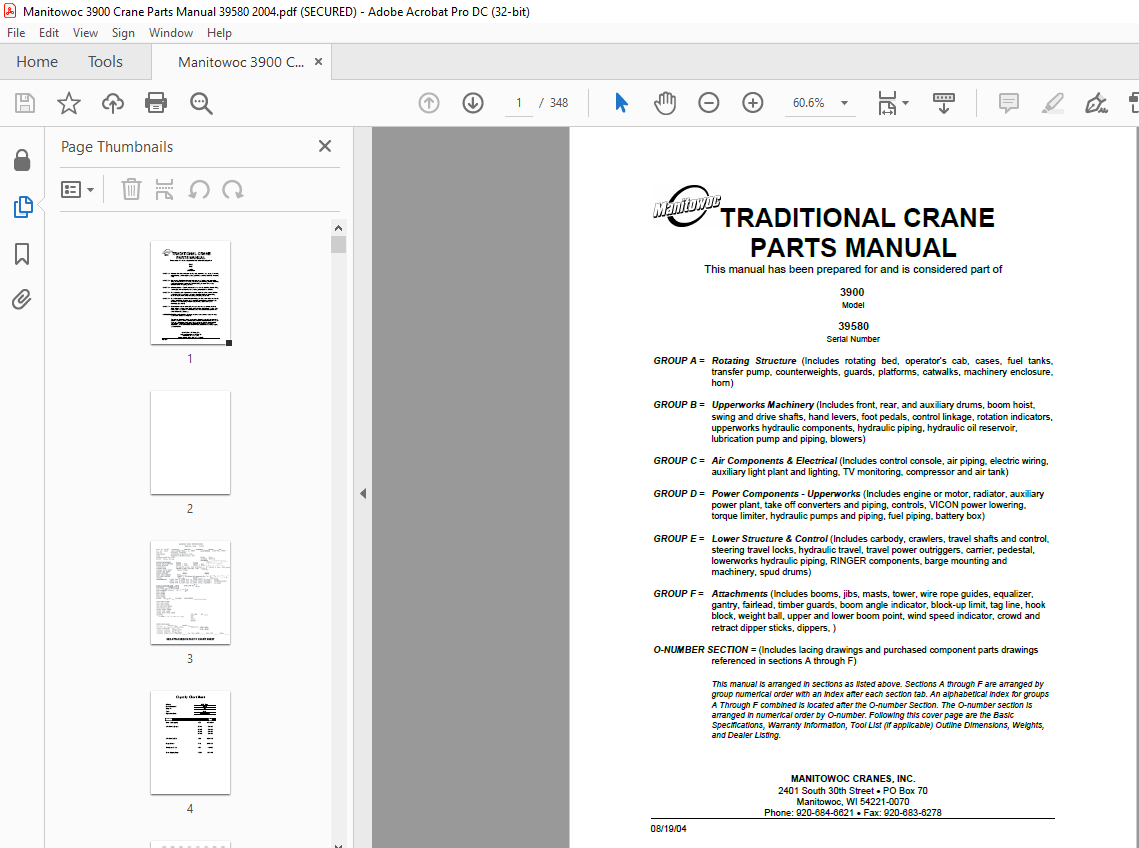Add document to starred favorites
1139x848 pixels.
(x=69, y=103)
